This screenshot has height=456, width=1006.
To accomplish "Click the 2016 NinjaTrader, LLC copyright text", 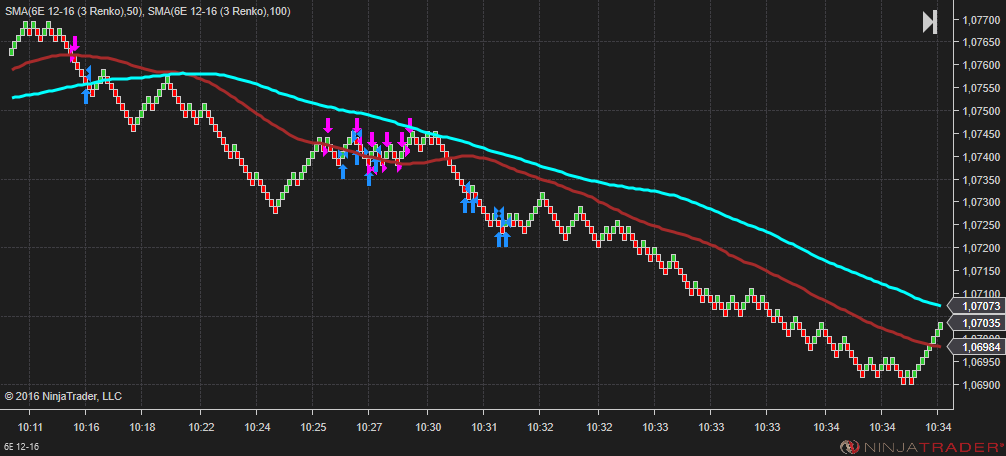I will (x=63, y=396).
